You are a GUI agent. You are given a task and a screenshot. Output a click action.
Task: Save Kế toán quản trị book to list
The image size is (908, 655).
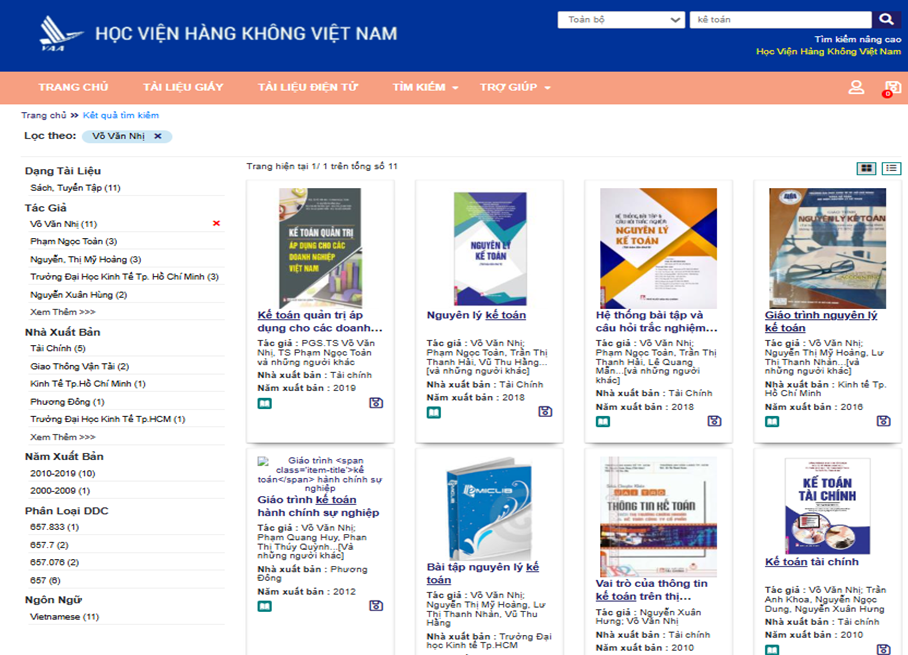[376, 402]
